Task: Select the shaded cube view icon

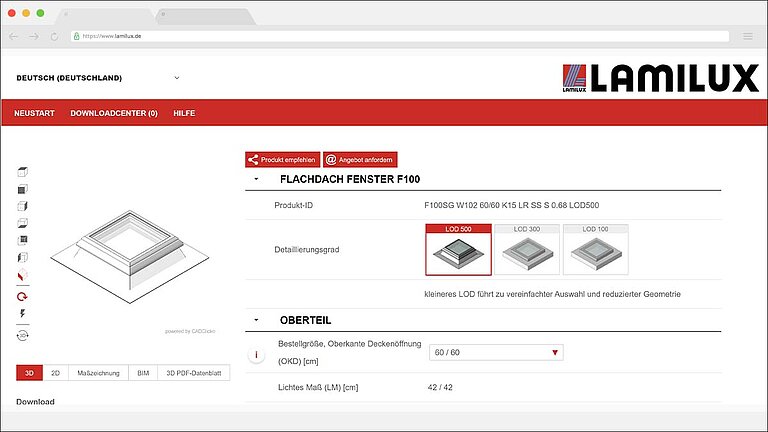Action: (23, 189)
